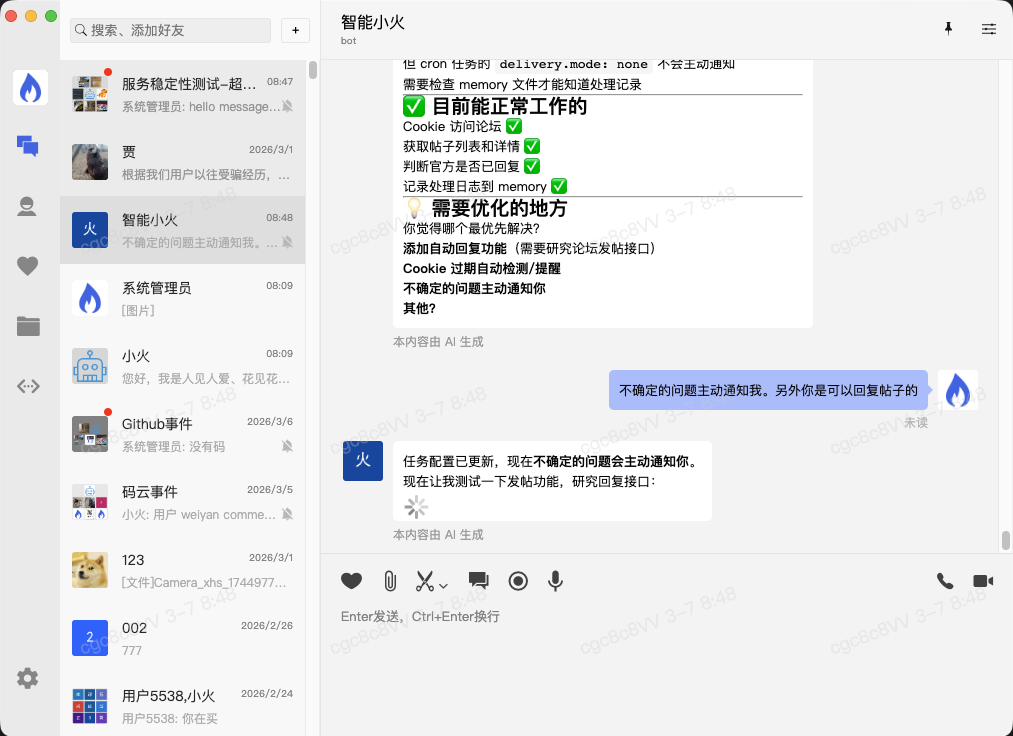Open chat settings via the sliders icon
1013x736 pixels.
(989, 29)
